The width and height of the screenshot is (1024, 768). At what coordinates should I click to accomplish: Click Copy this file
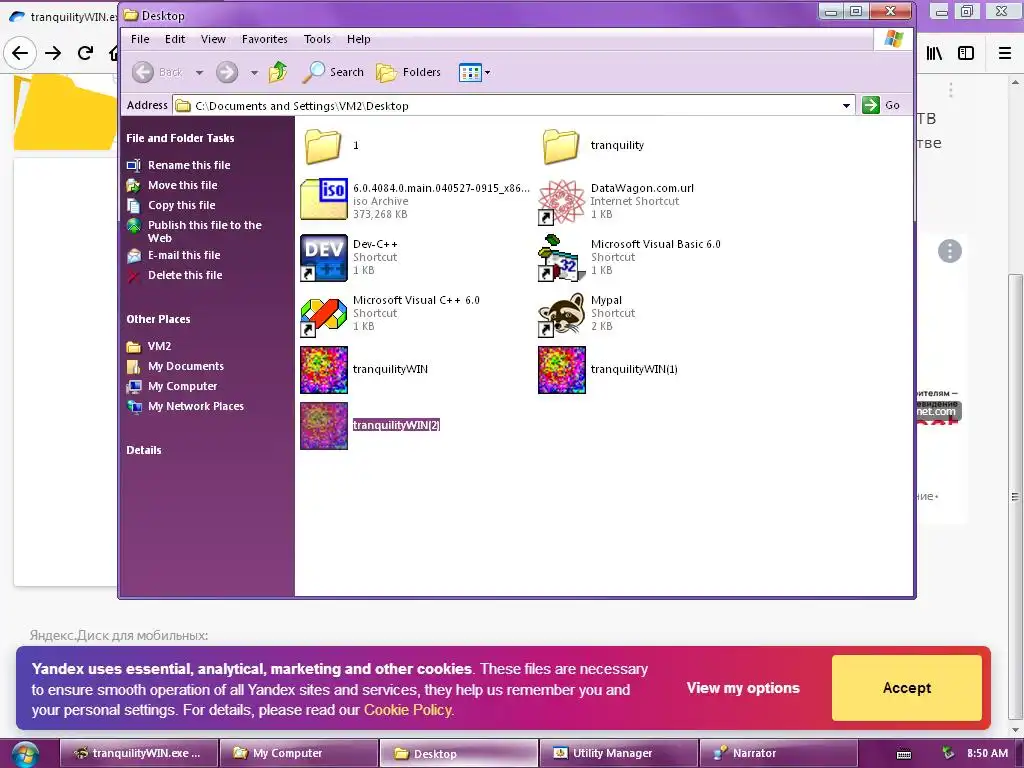click(x=182, y=205)
